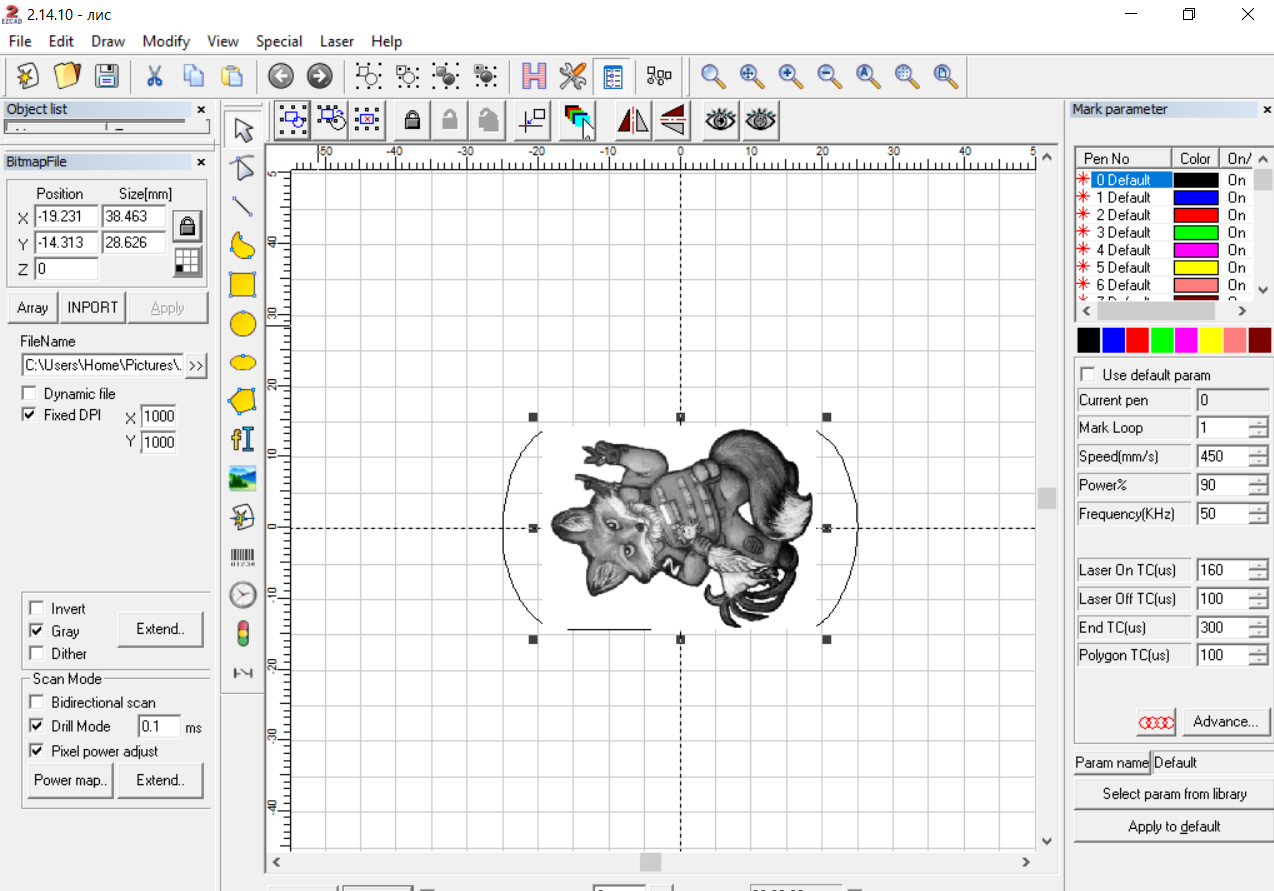Screen dimensions: 1274x891
Task: Open the Hatch tool (H icon)
Action: (x=534, y=76)
